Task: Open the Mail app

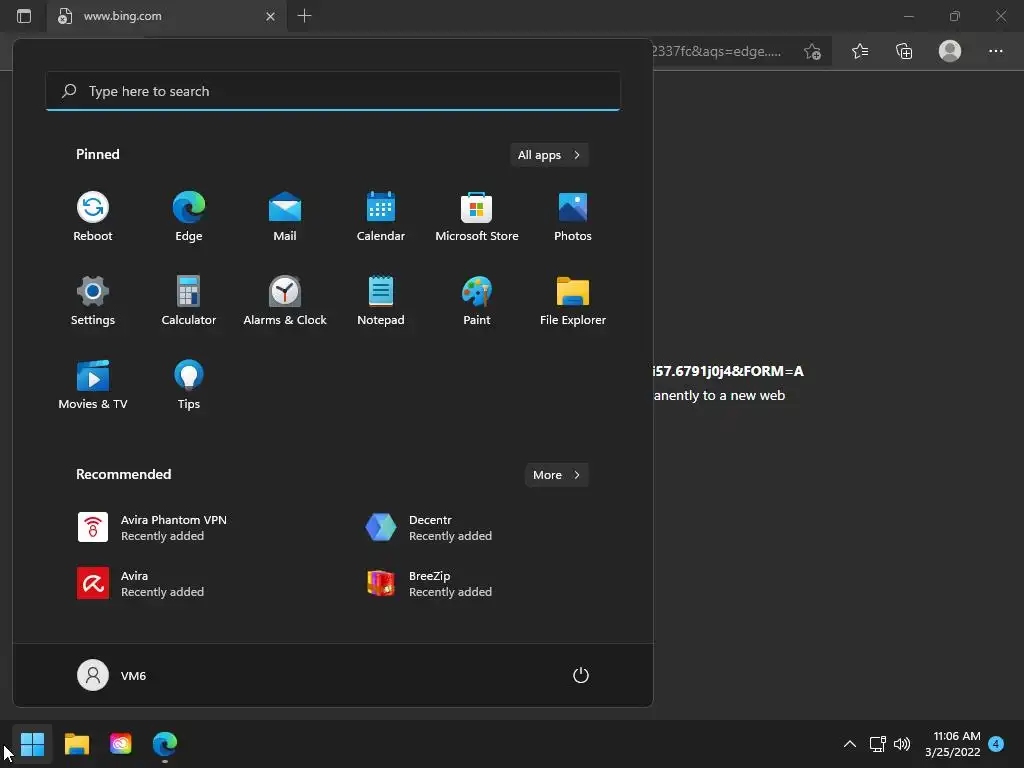Action: (285, 217)
